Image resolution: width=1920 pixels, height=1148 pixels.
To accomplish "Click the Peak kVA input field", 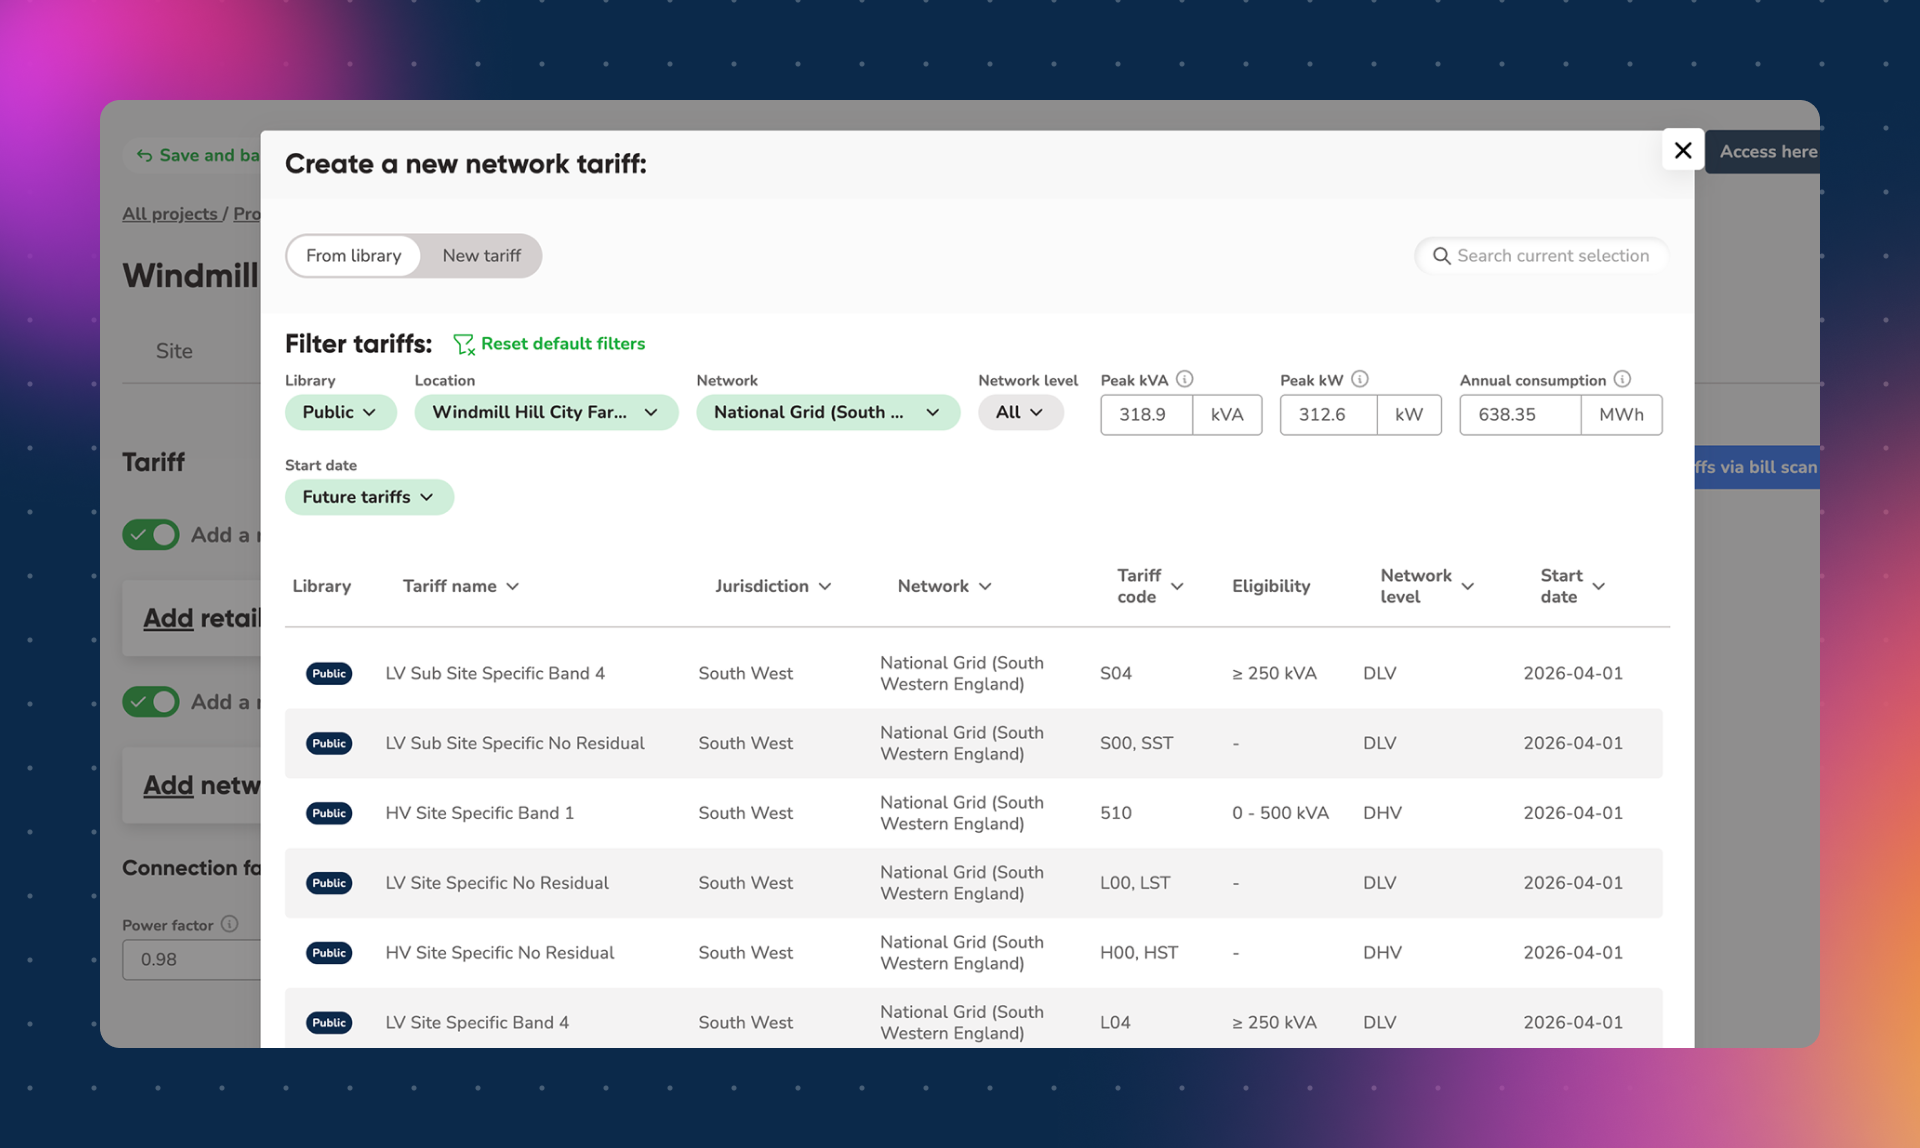I will coord(1146,414).
